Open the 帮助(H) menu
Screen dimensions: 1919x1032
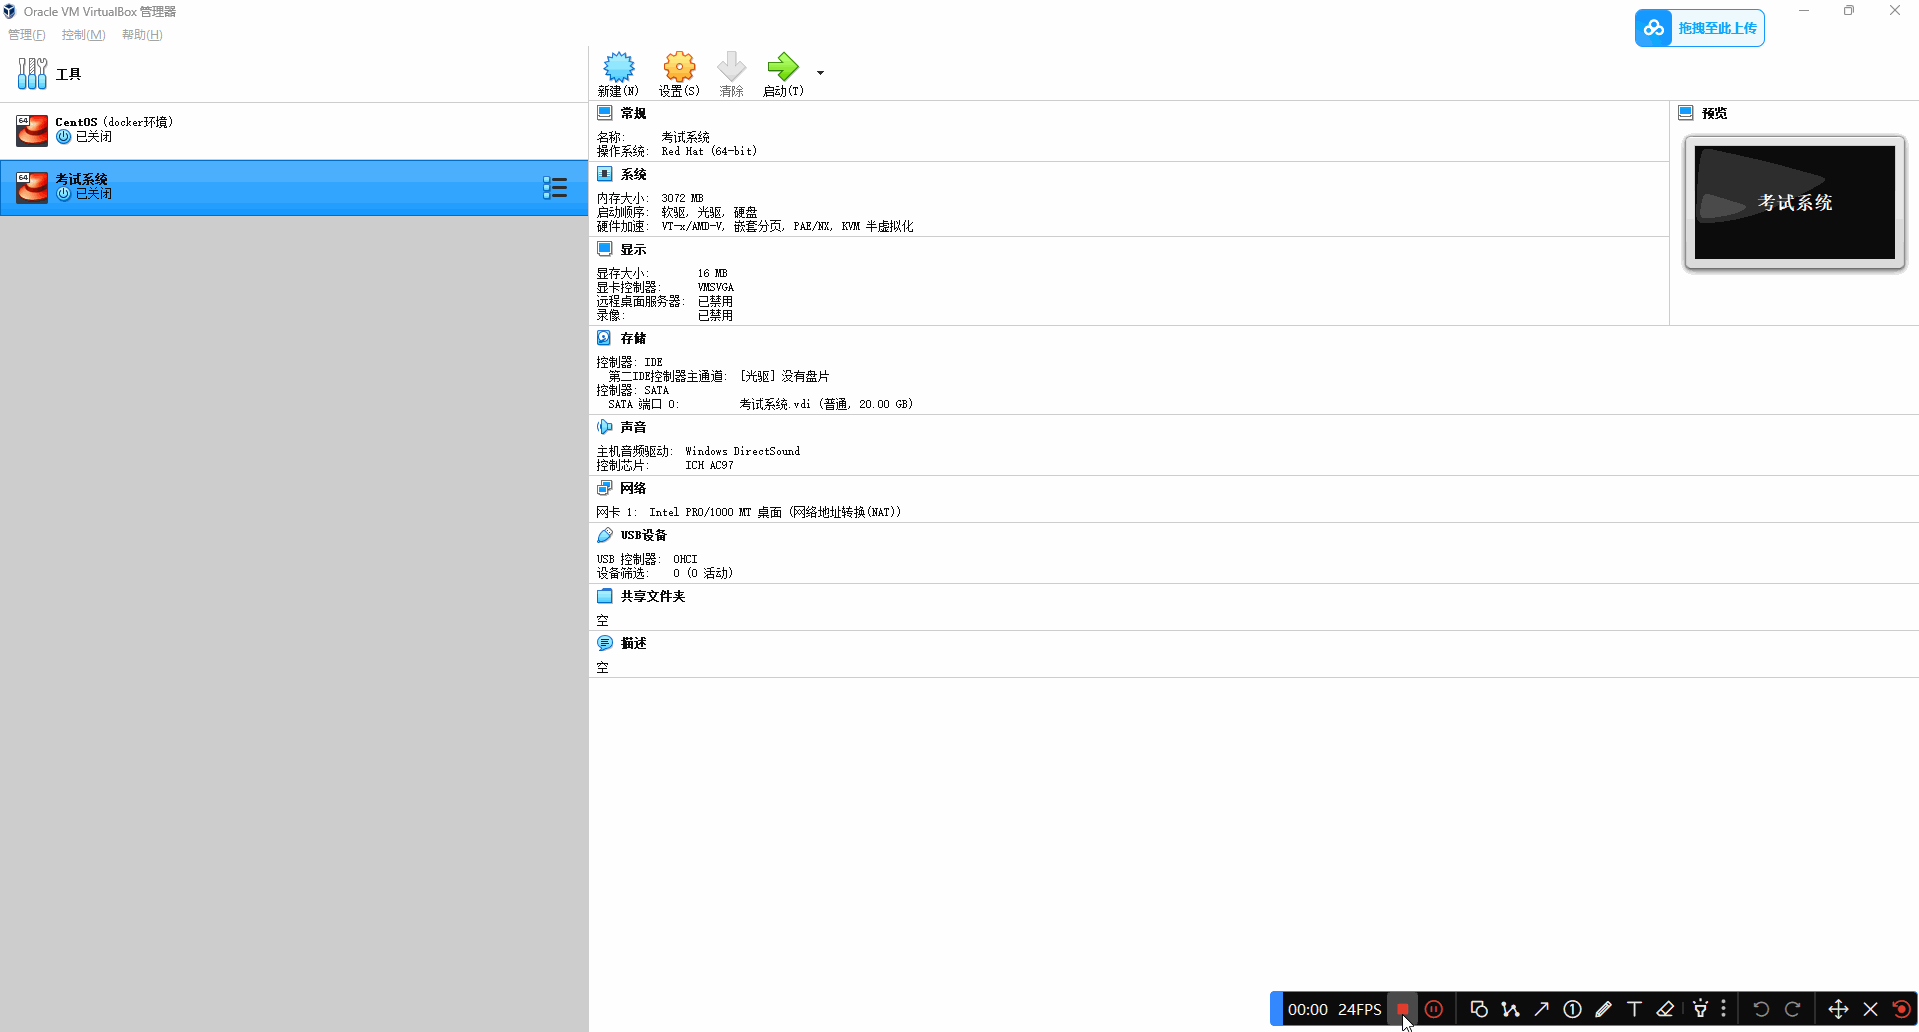(142, 35)
